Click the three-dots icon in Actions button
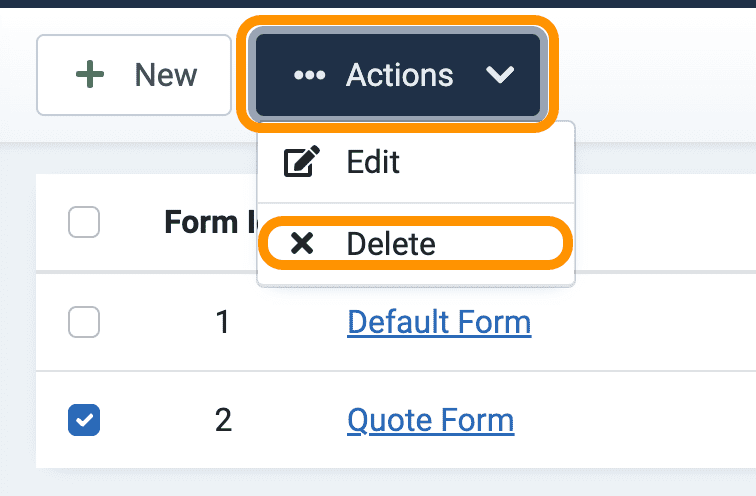Screen dimensions: 756x496 310,75
